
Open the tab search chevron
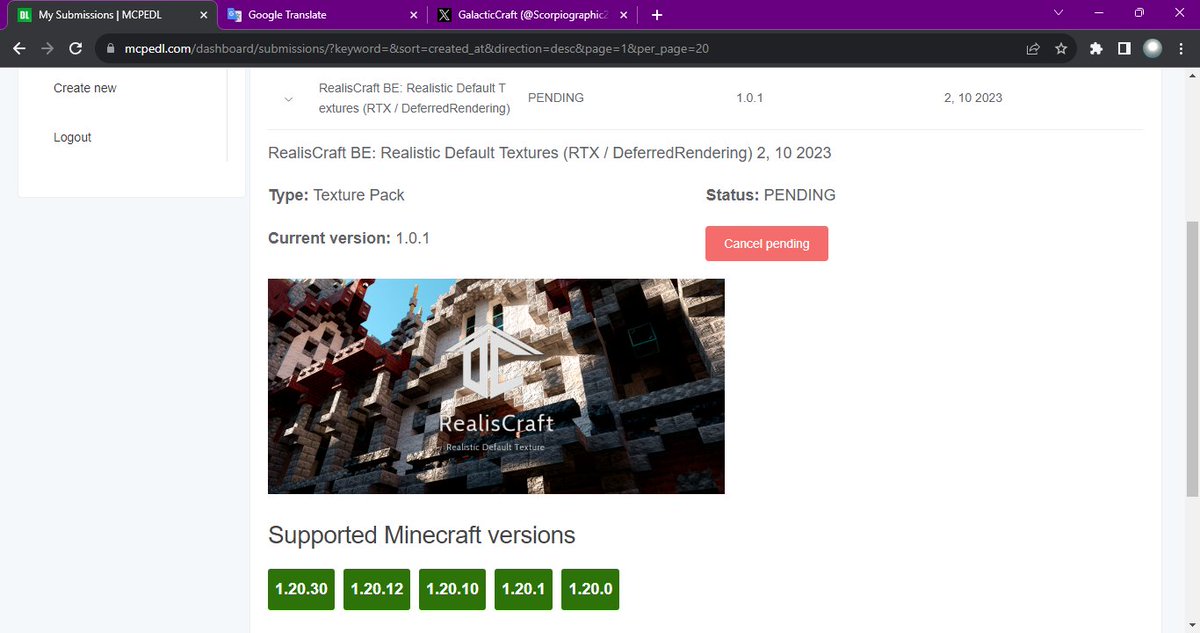[x=1059, y=13]
